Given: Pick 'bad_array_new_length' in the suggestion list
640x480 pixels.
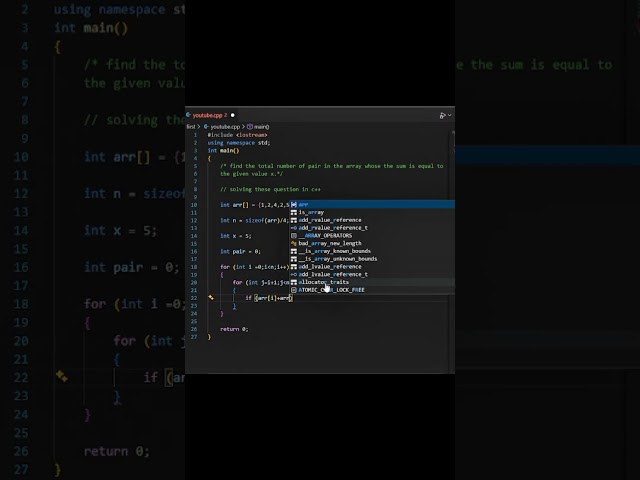Looking at the screenshot, I should [372, 243].
